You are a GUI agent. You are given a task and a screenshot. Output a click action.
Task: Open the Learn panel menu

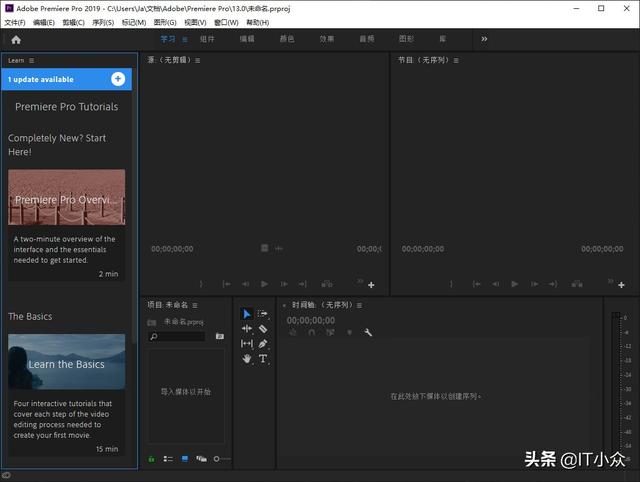[x=31, y=60]
